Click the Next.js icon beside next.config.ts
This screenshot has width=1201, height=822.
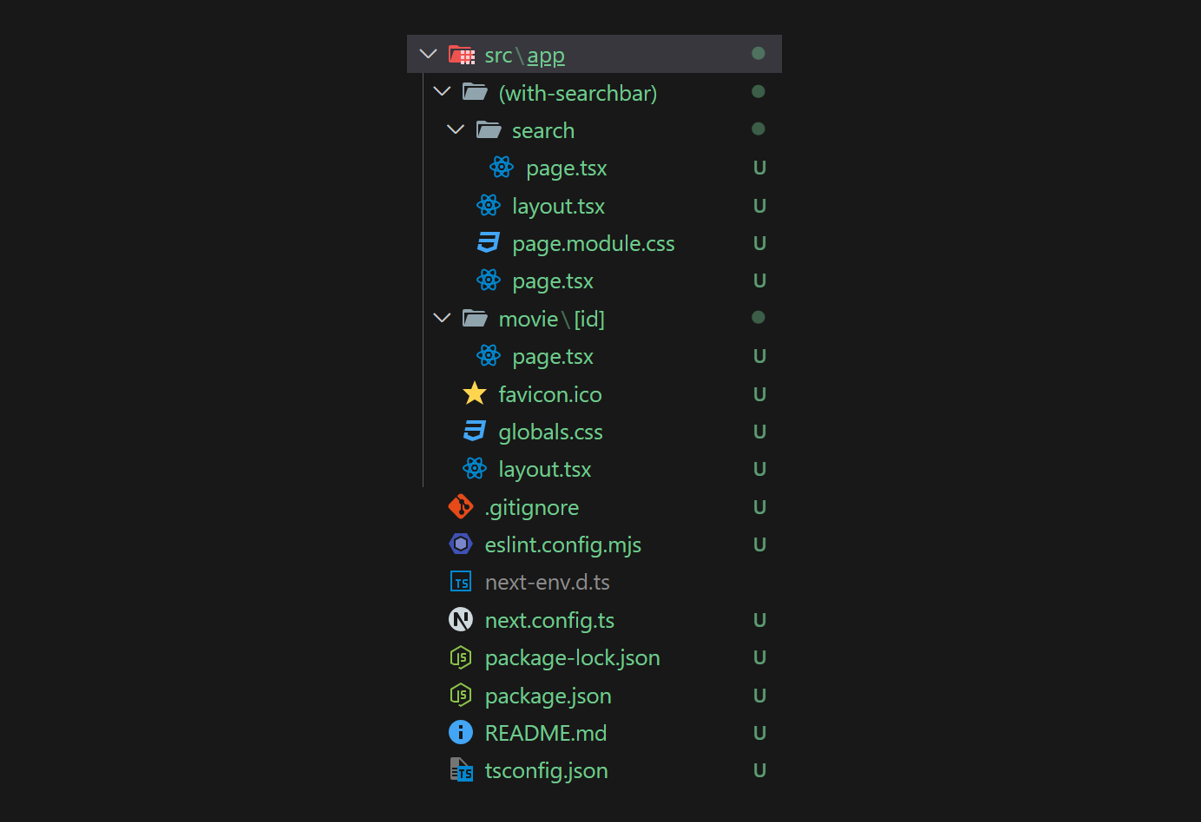[460, 620]
